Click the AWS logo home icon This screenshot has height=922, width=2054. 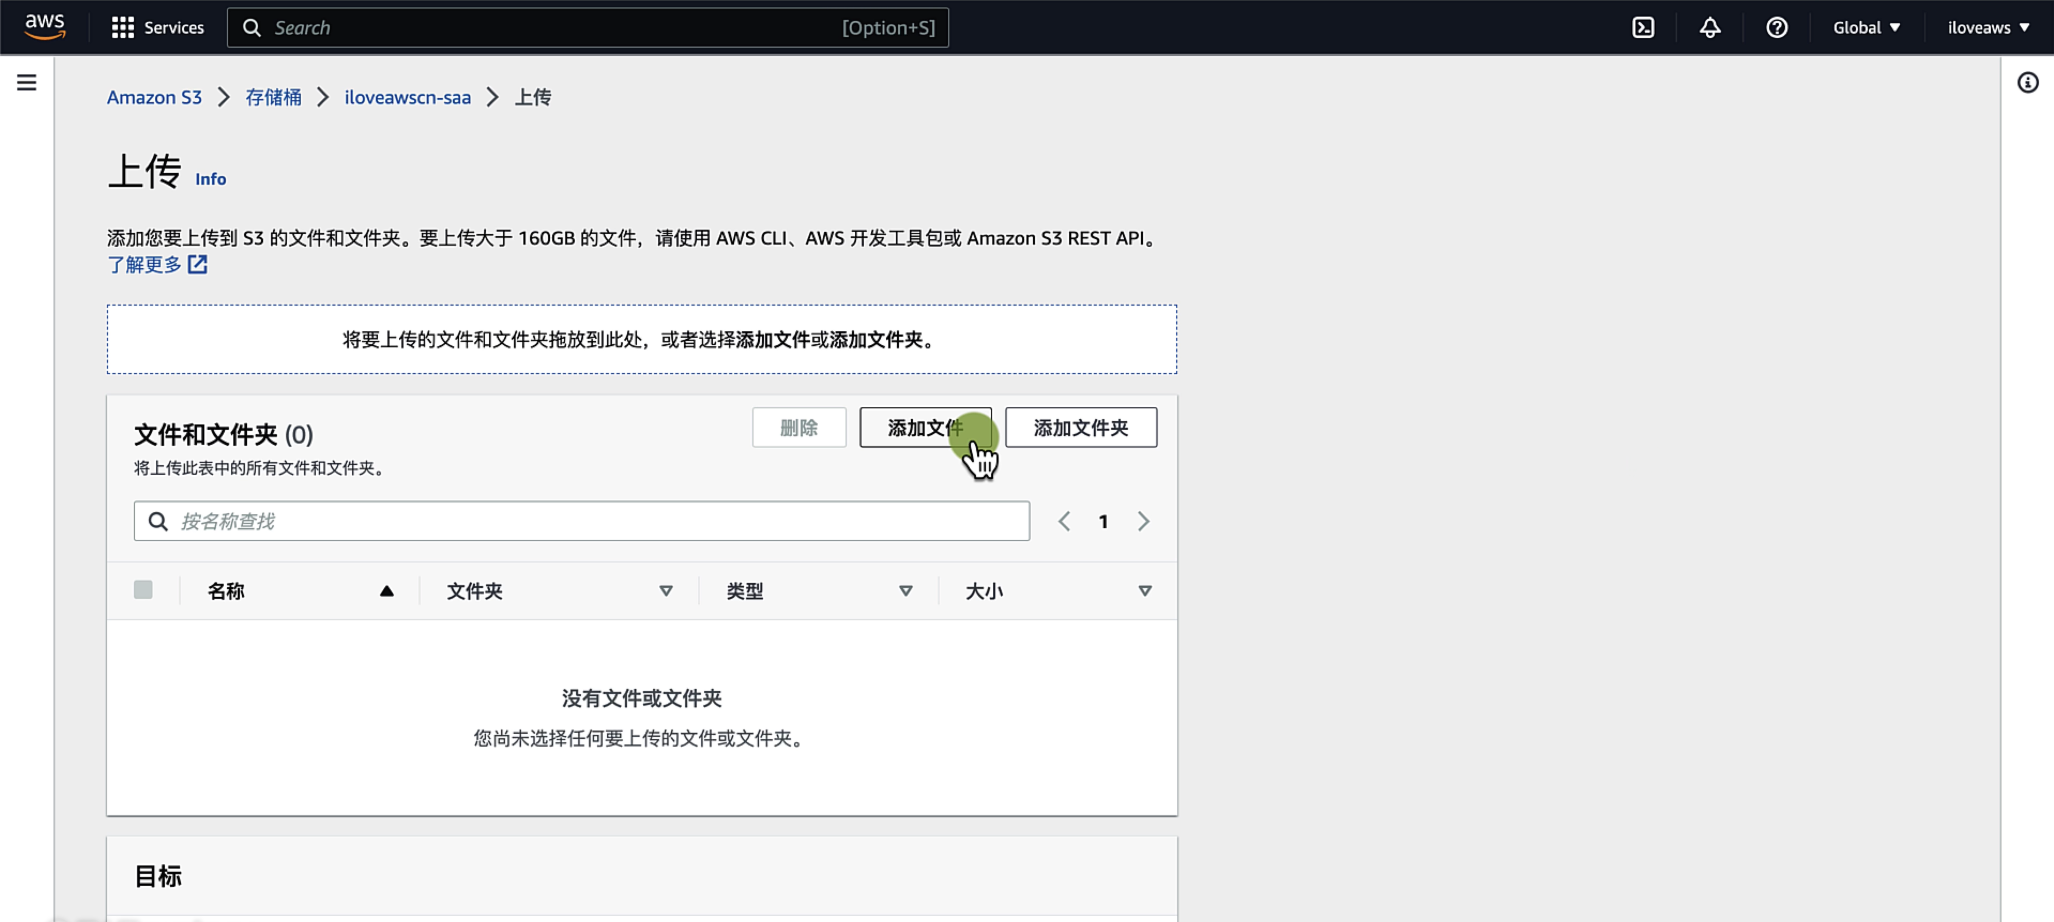(x=45, y=27)
